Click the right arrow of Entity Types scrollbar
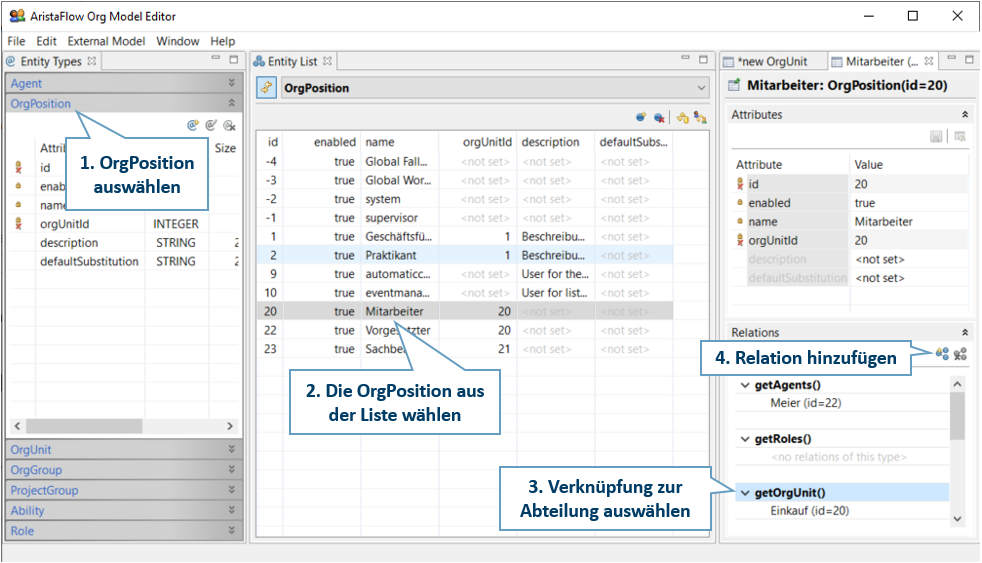The width and height of the screenshot is (982, 563). [230, 426]
